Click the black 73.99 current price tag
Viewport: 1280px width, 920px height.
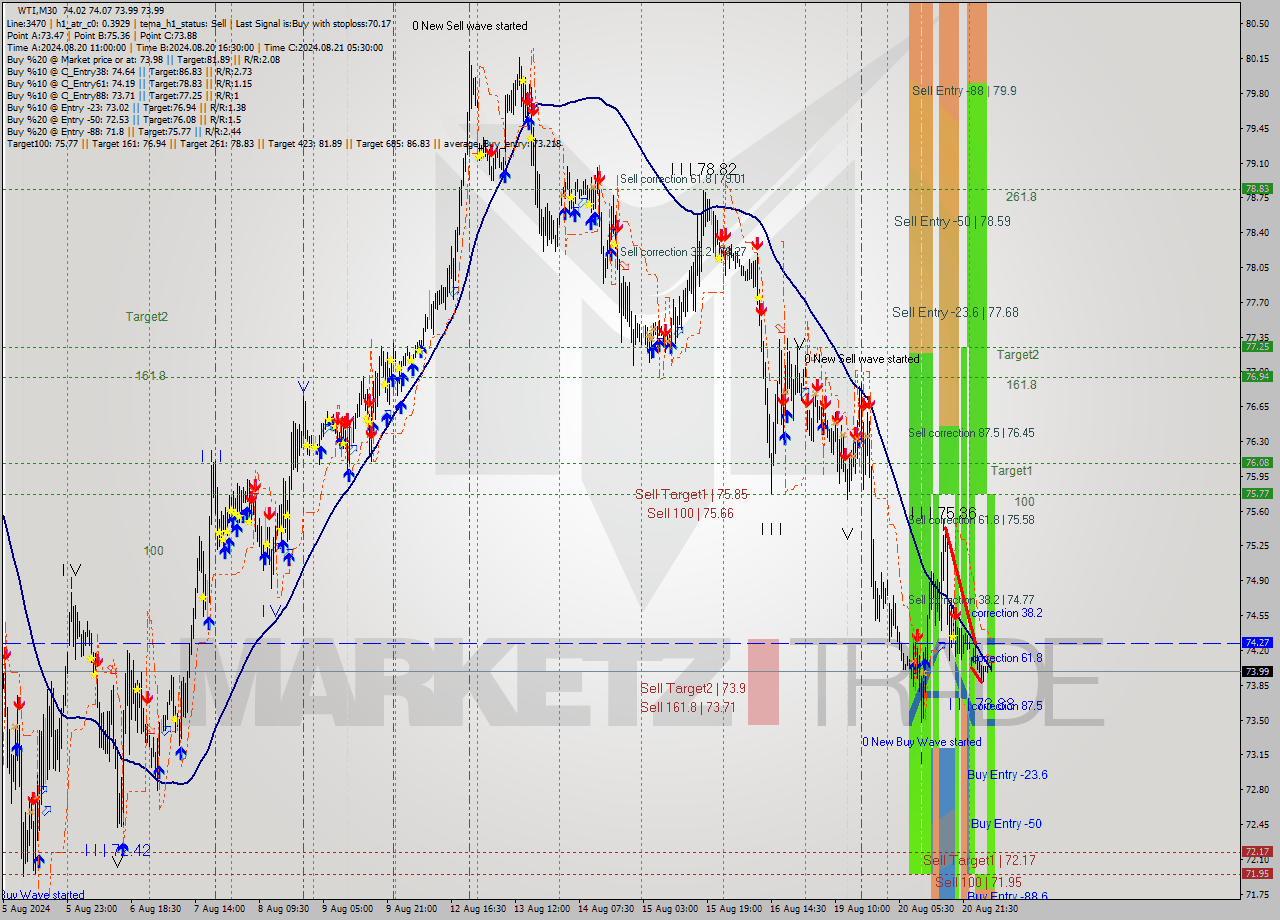(x=1257, y=671)
